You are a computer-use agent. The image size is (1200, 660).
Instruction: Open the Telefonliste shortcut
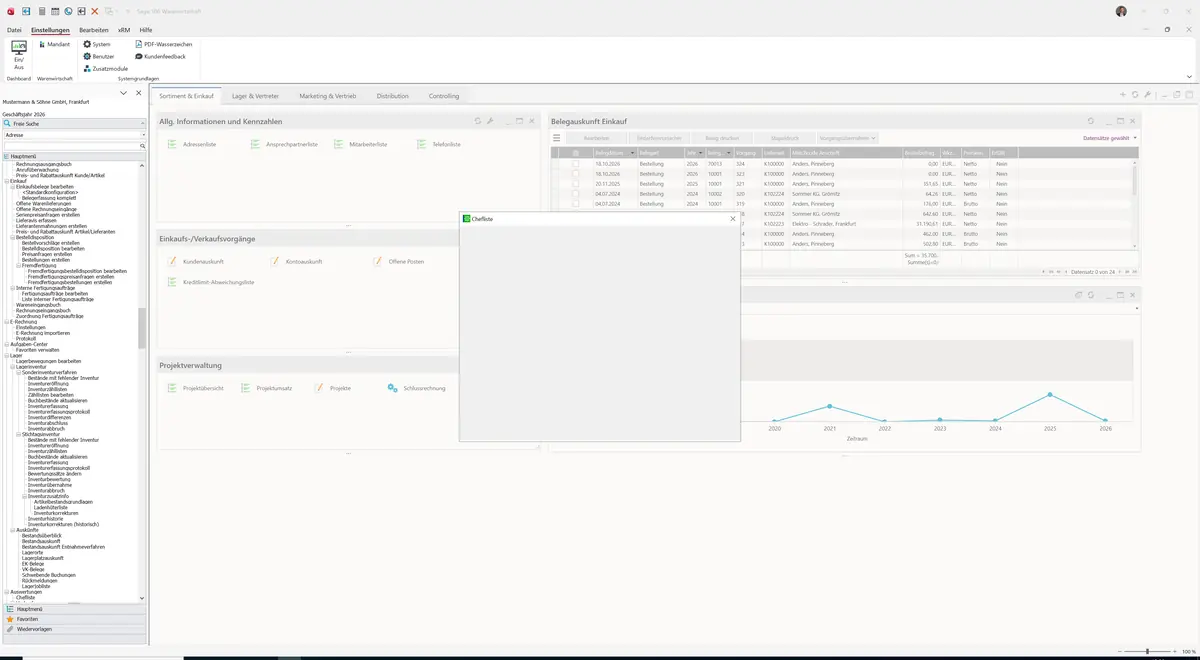439,144
